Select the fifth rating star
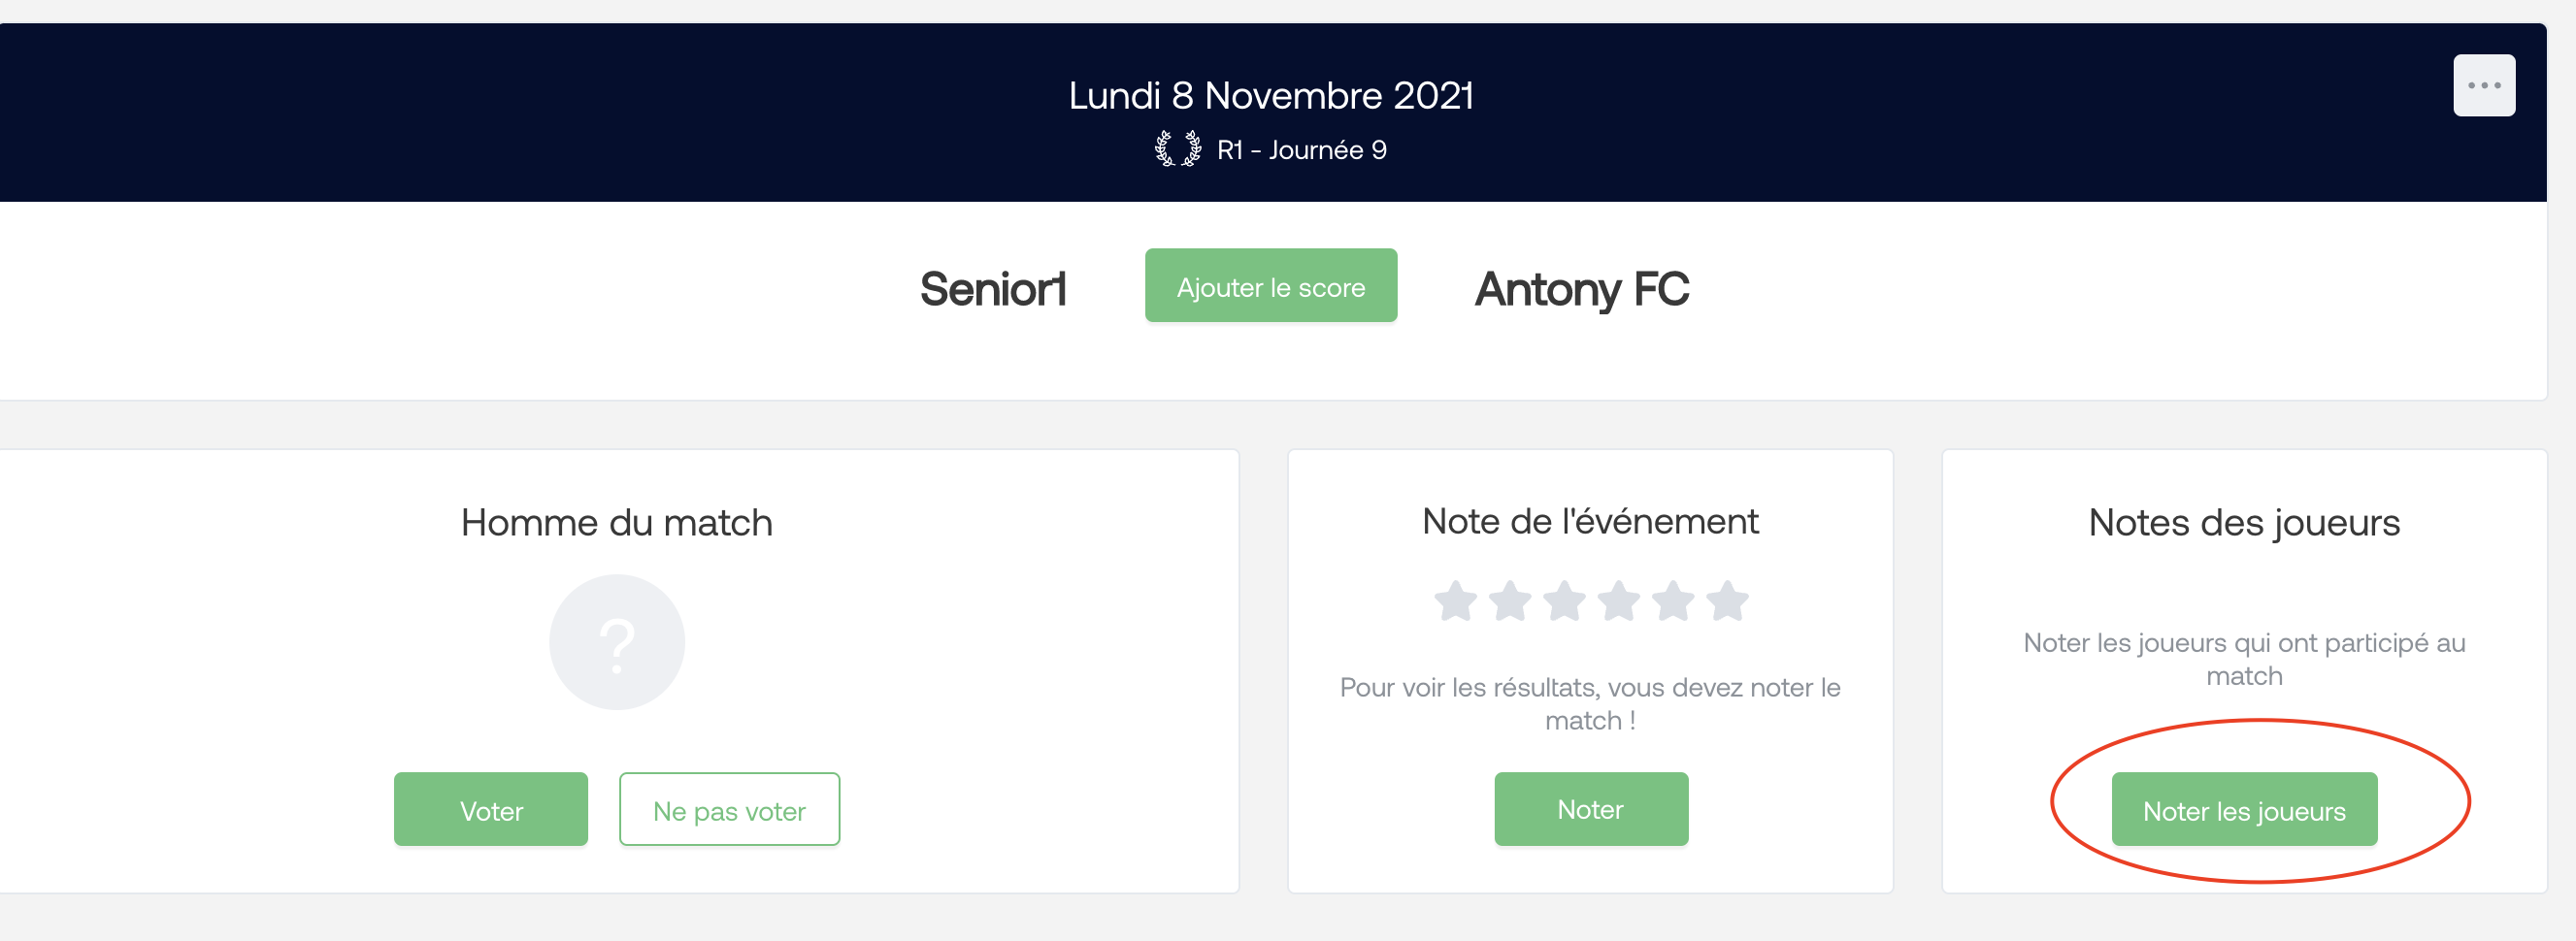 click(1673, 602)
